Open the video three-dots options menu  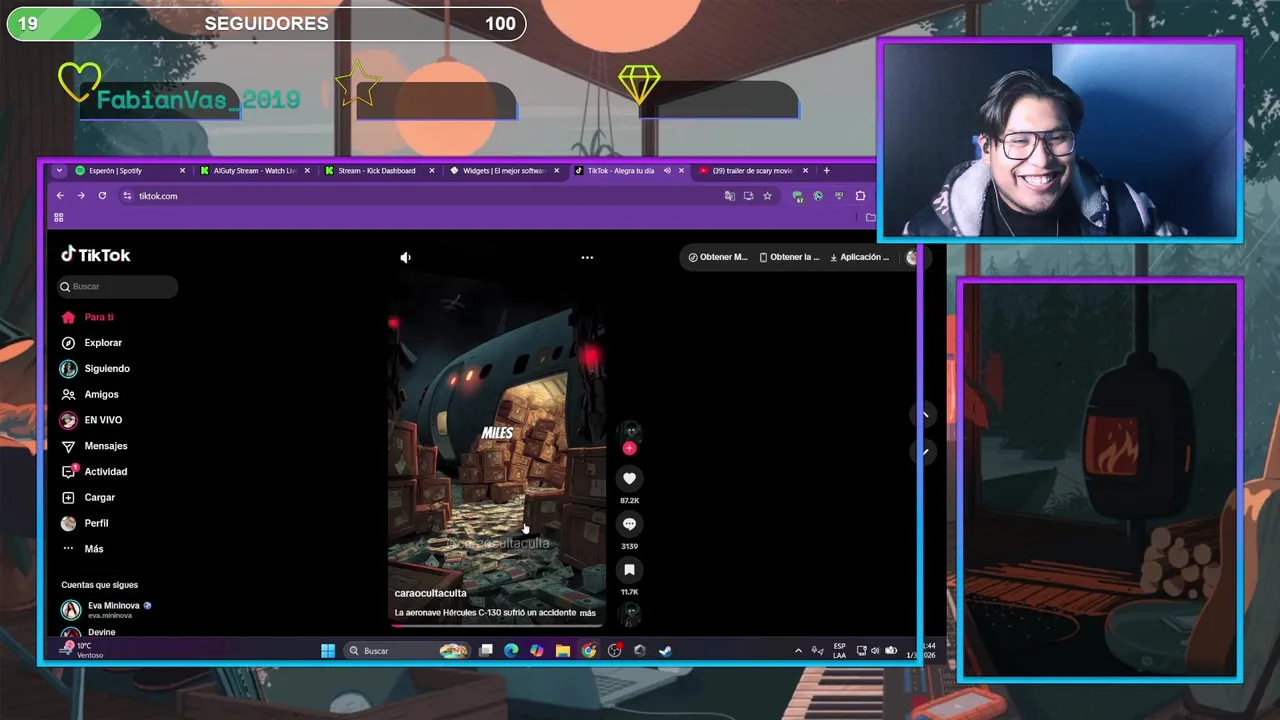(587, 257)
